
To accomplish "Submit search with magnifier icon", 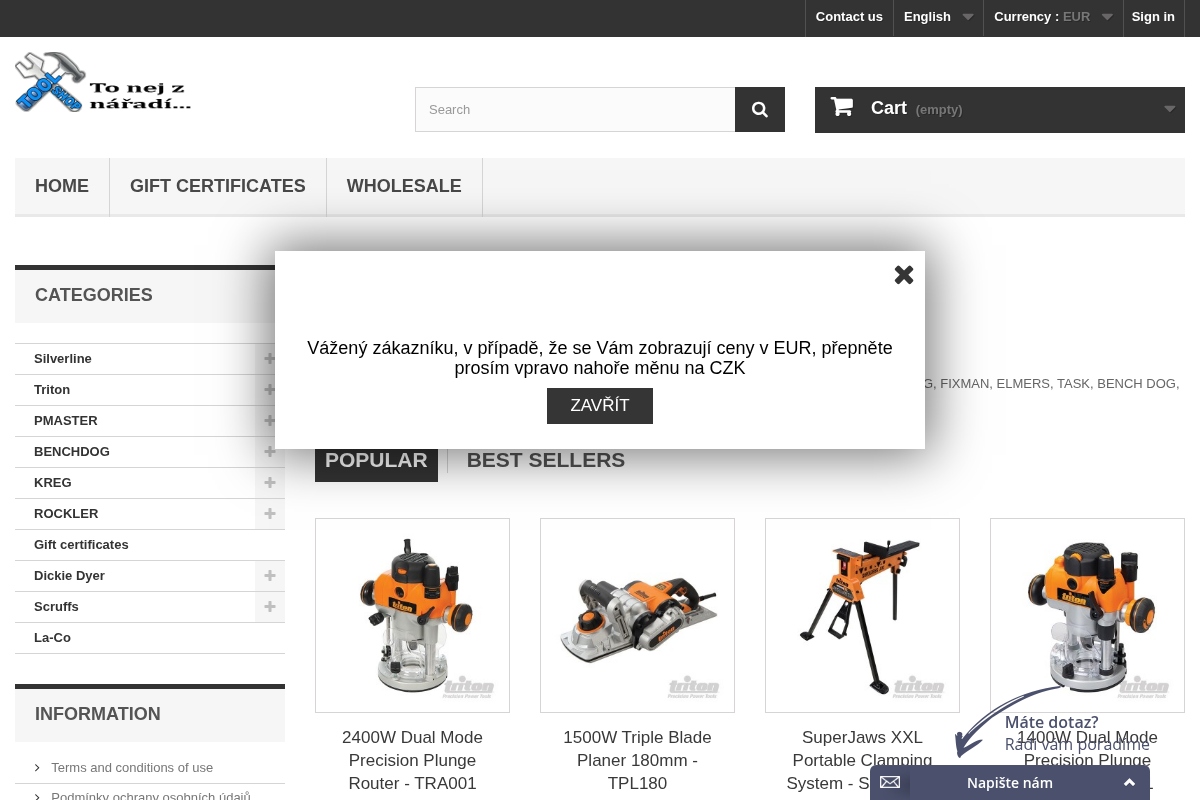I will pos(760,109).
